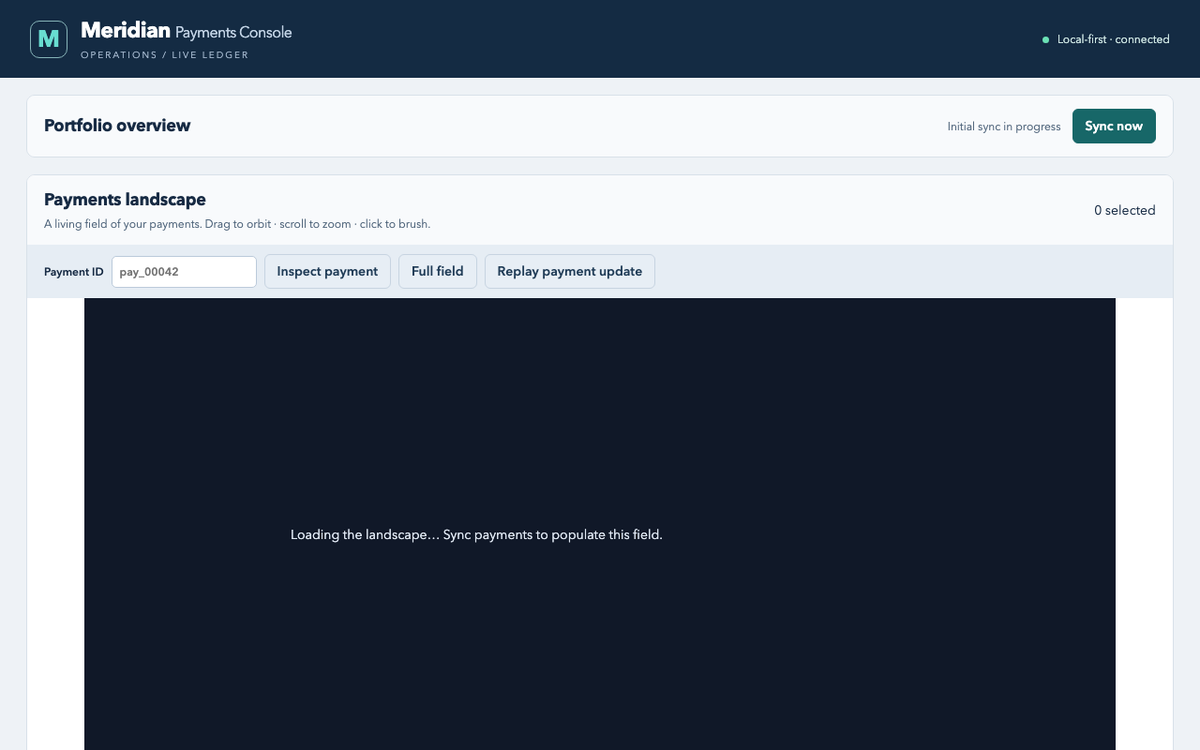The image size is (1200, 750).
Task: Click the Replay payment update button
Action: pos(570,271)
